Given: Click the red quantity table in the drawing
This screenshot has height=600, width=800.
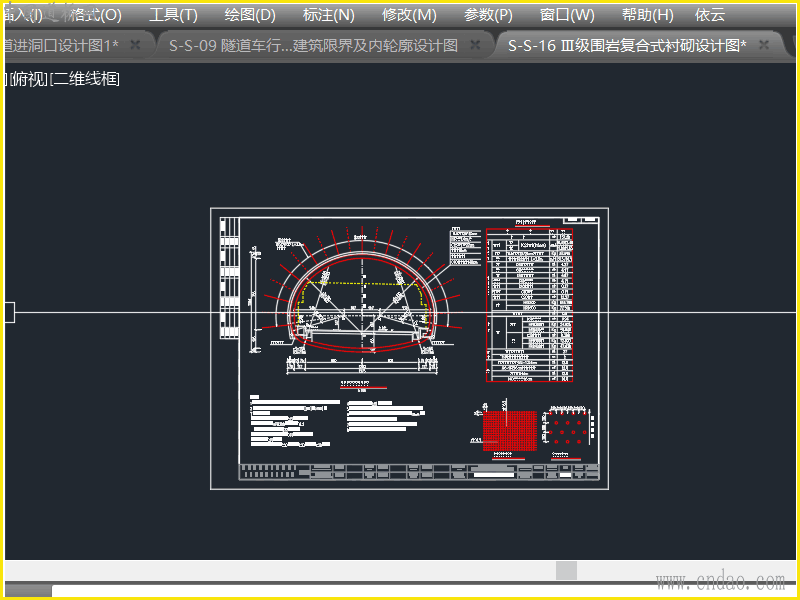Looking at the screenshot, I should click(x=529, y=306).
